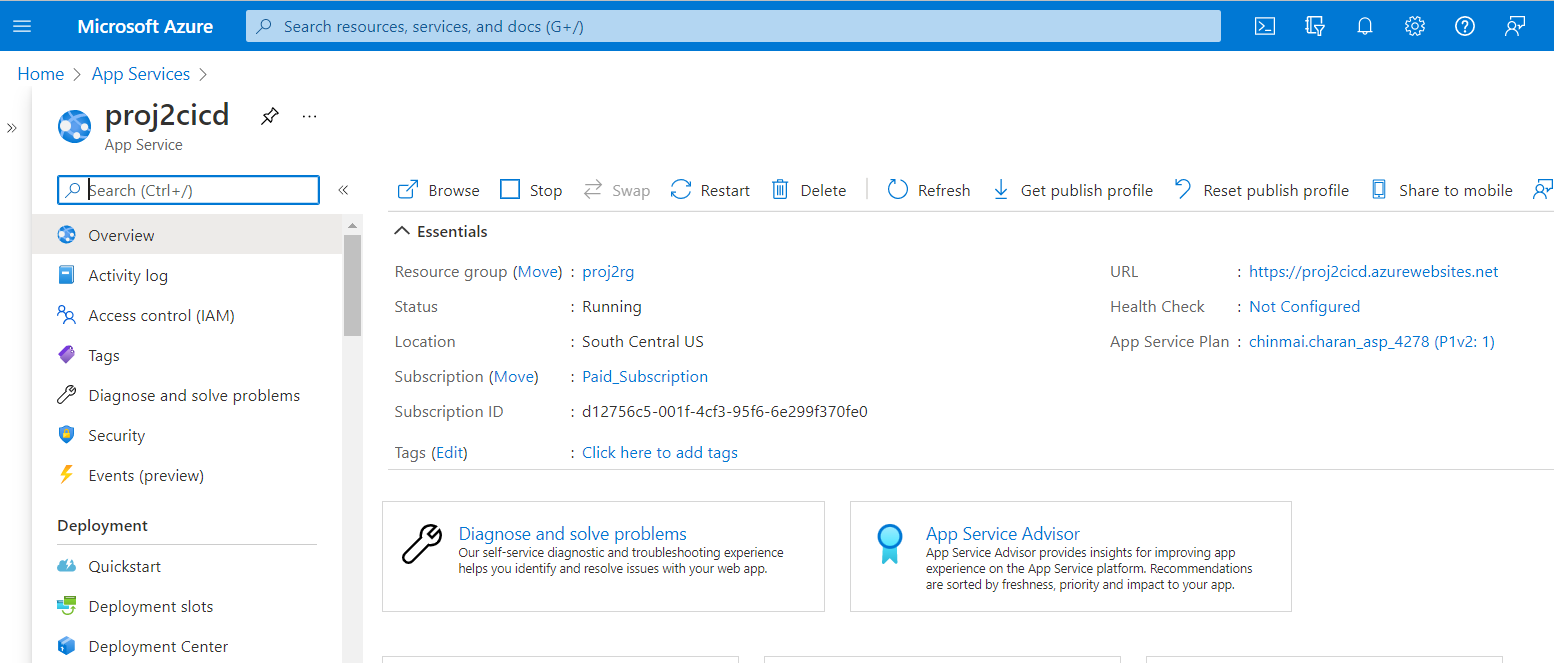Open the Help question mark icon

(1465, 26)
